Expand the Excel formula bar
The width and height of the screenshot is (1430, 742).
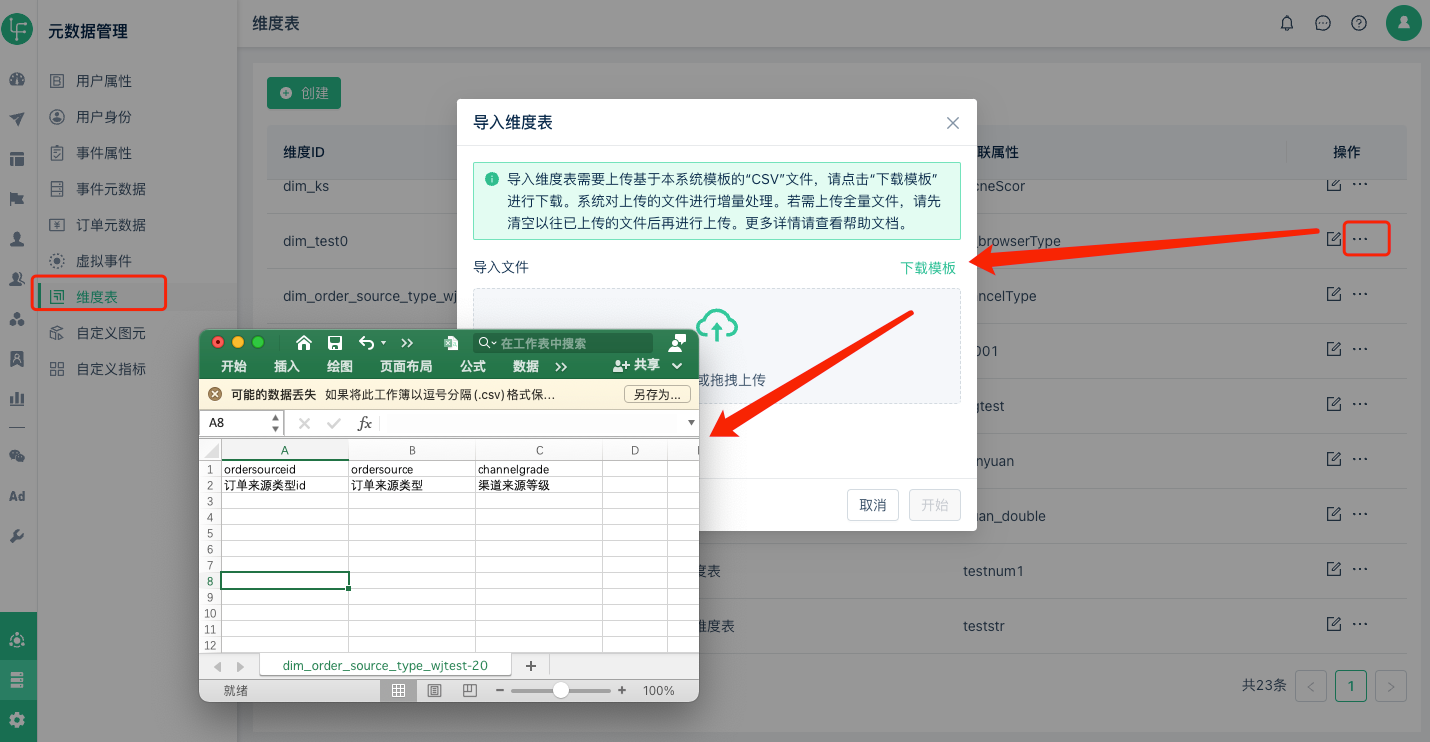(x=690, y=423)
